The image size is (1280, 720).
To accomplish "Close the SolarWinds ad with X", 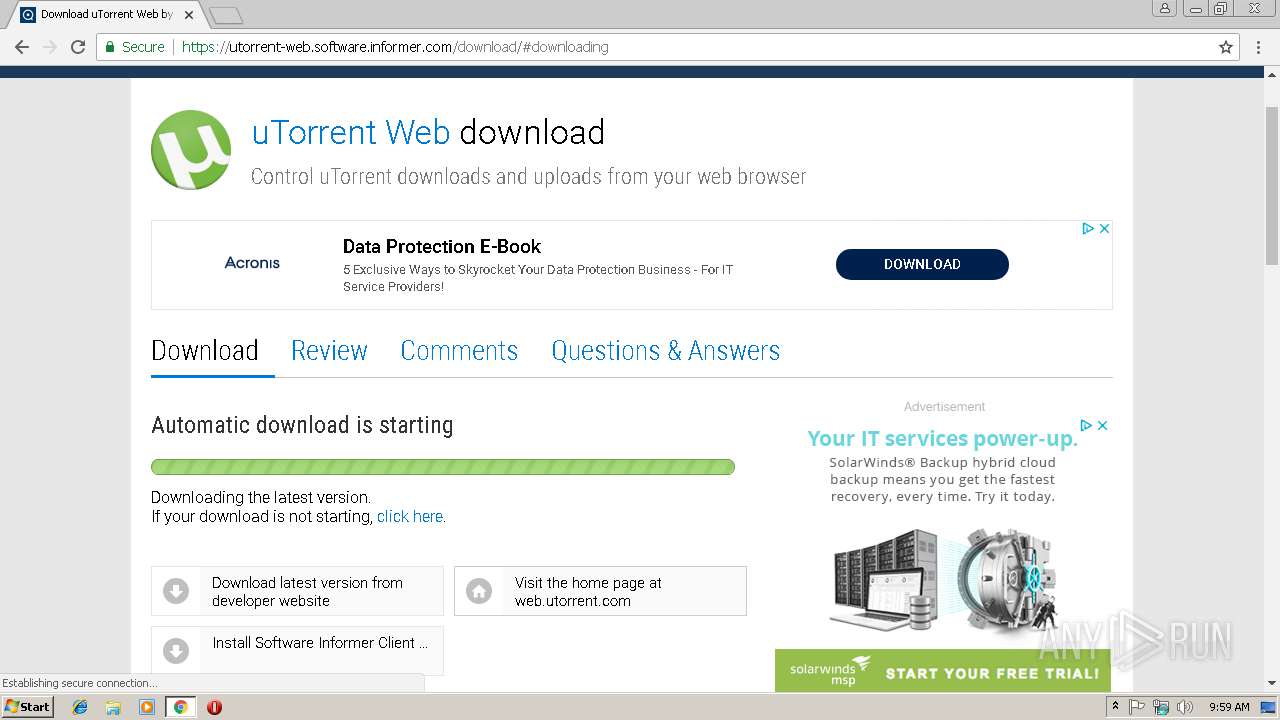I will click(x=1102, y=425).
